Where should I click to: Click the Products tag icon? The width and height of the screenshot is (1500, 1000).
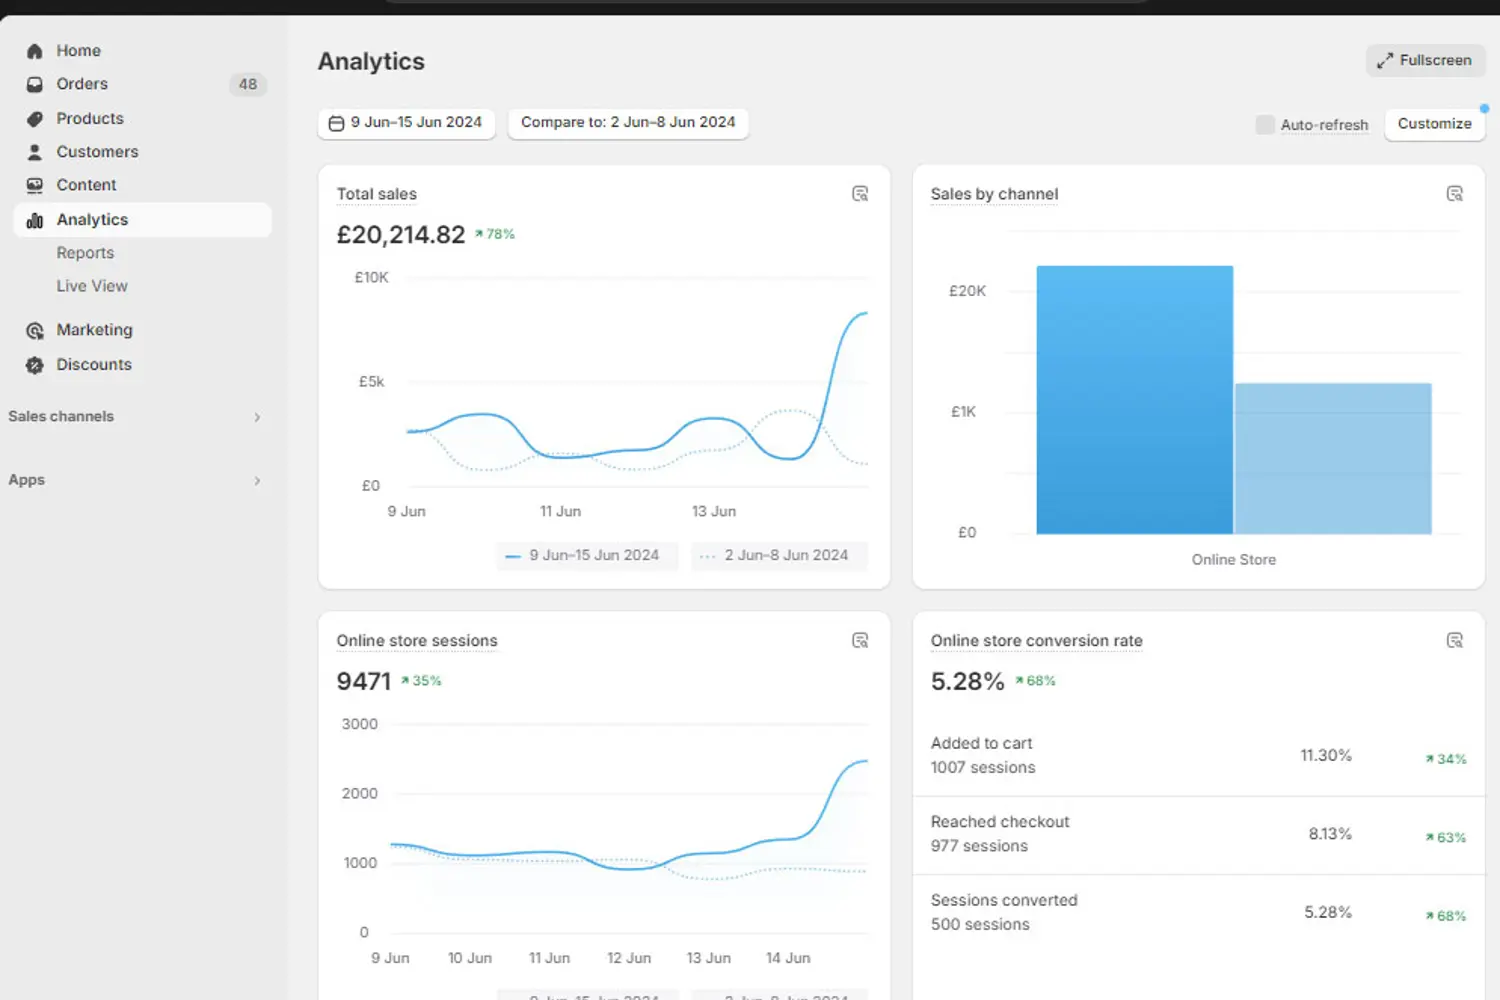tap(35, 118)
